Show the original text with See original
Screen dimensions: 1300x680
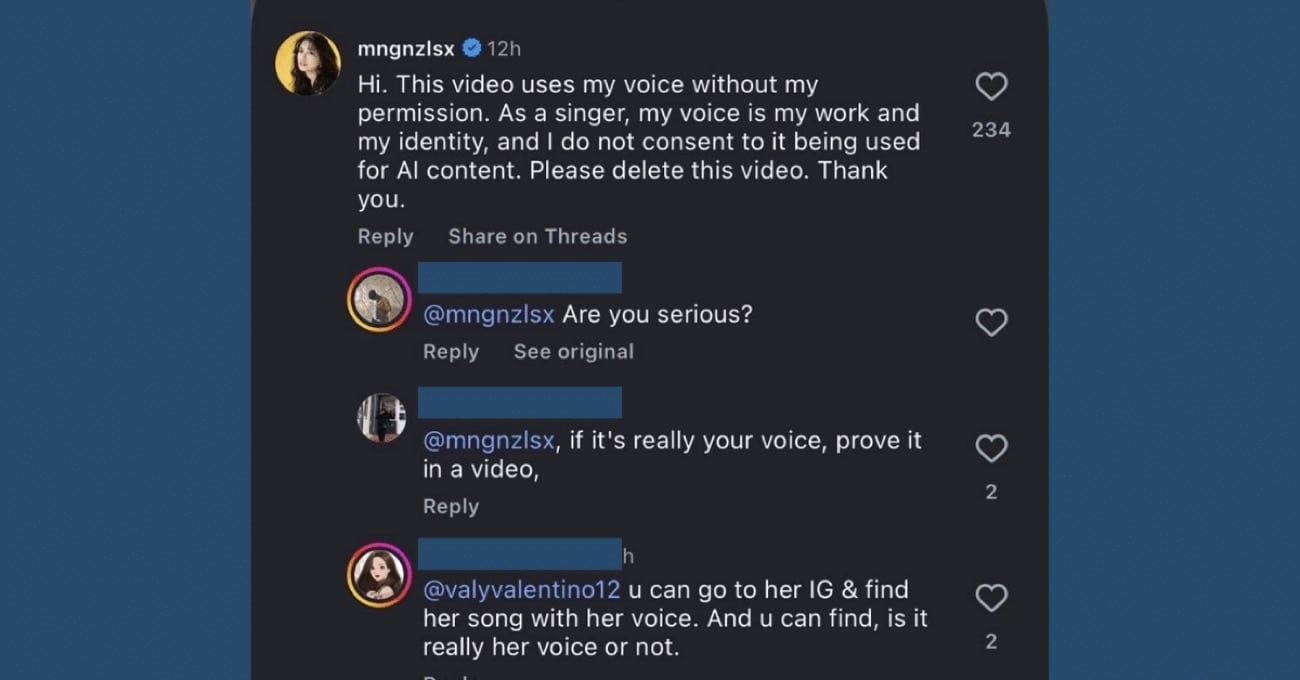[x=574, y=351]
